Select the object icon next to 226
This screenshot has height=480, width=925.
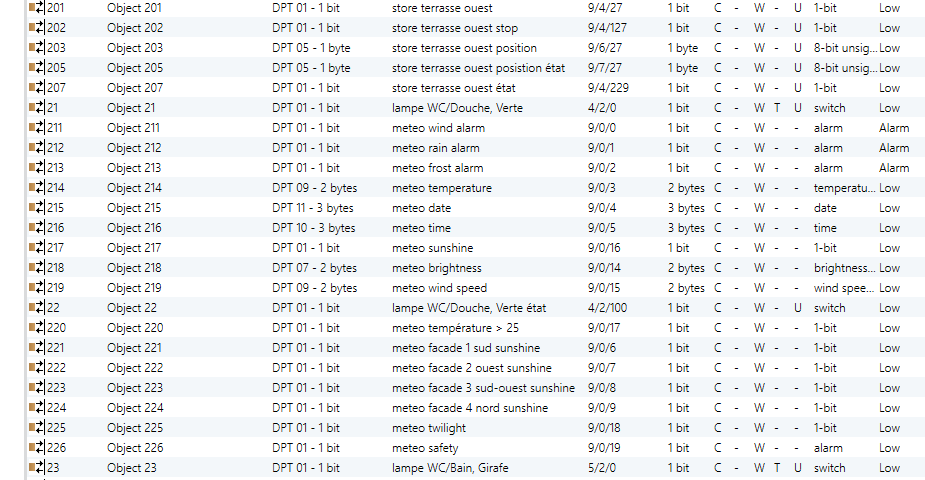[37, 448]
